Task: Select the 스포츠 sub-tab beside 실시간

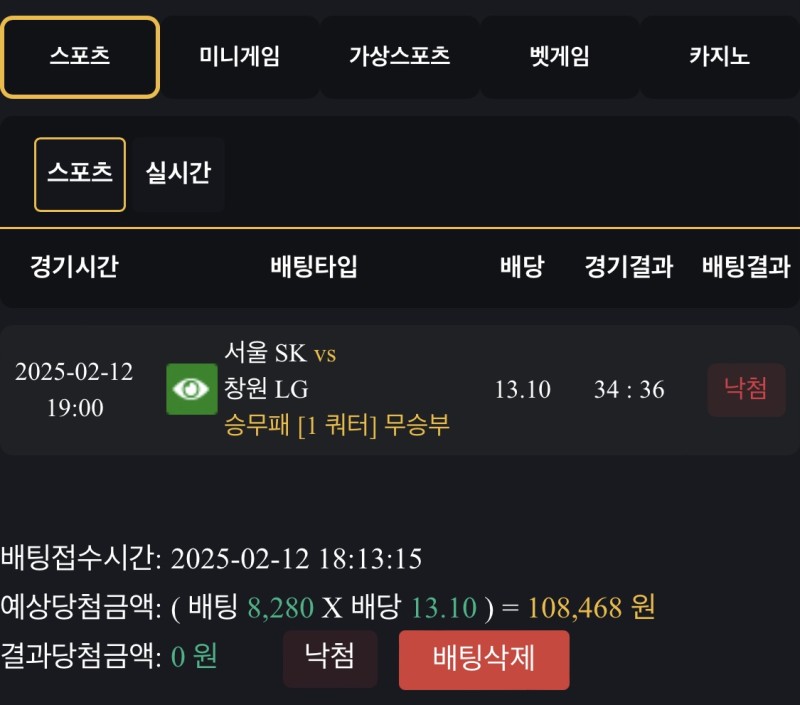Action: click(x=80, y=174)
